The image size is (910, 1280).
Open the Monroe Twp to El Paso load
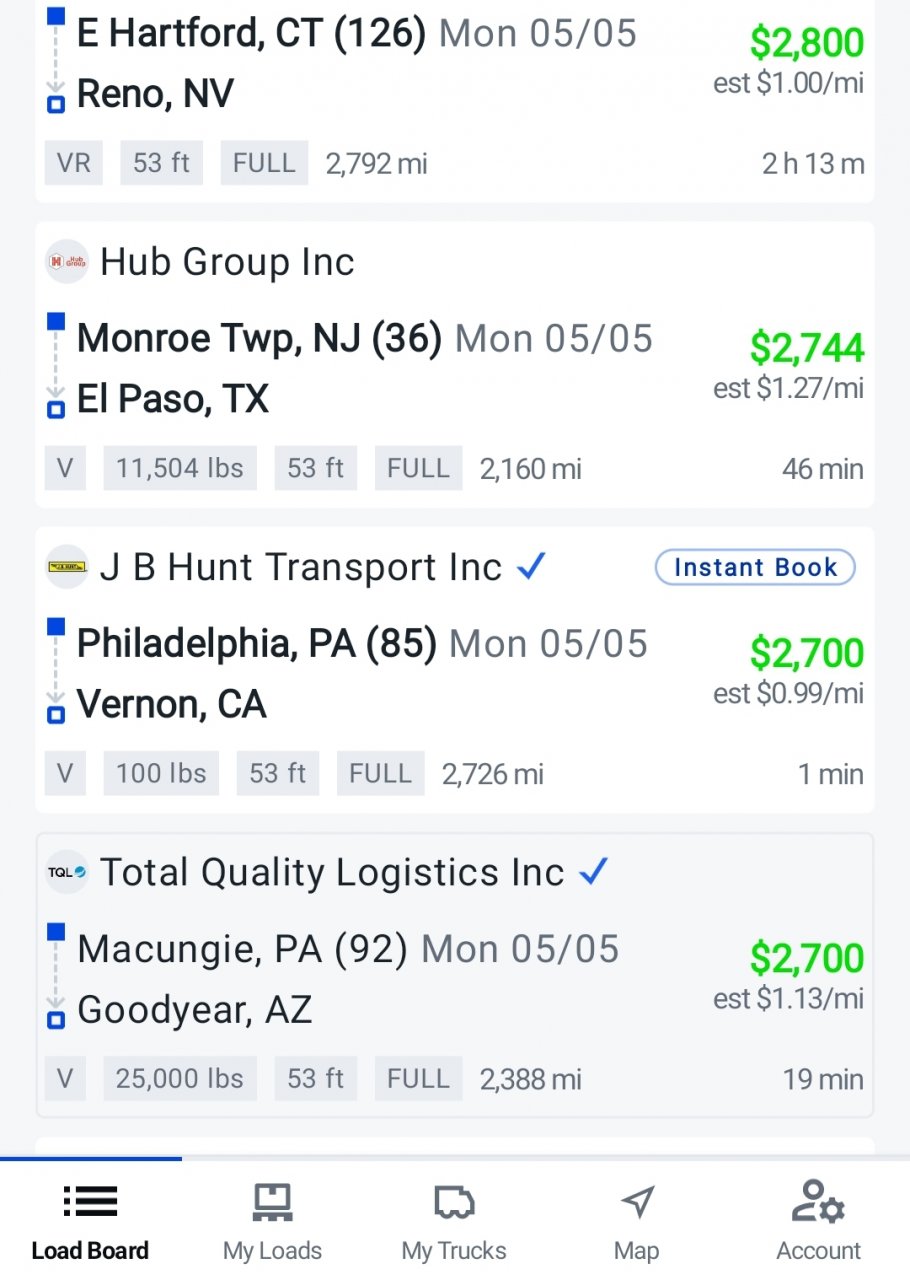point(455,365)
